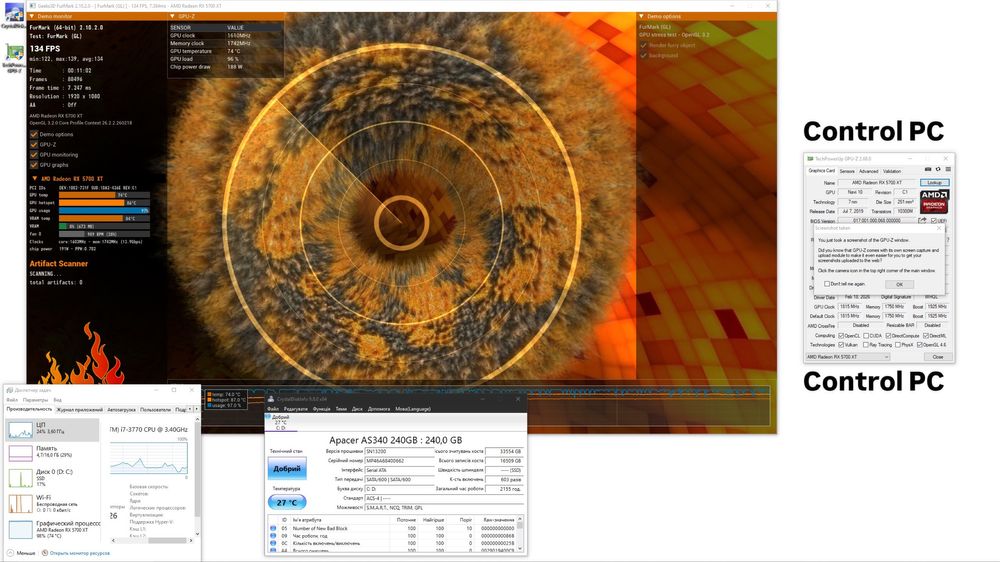Collapse the GPU-Z sensor panel in FurMark
Image resolution: width=1000 pixels, height=562 pixels.
pyautogui.click(x=173, y=16)
